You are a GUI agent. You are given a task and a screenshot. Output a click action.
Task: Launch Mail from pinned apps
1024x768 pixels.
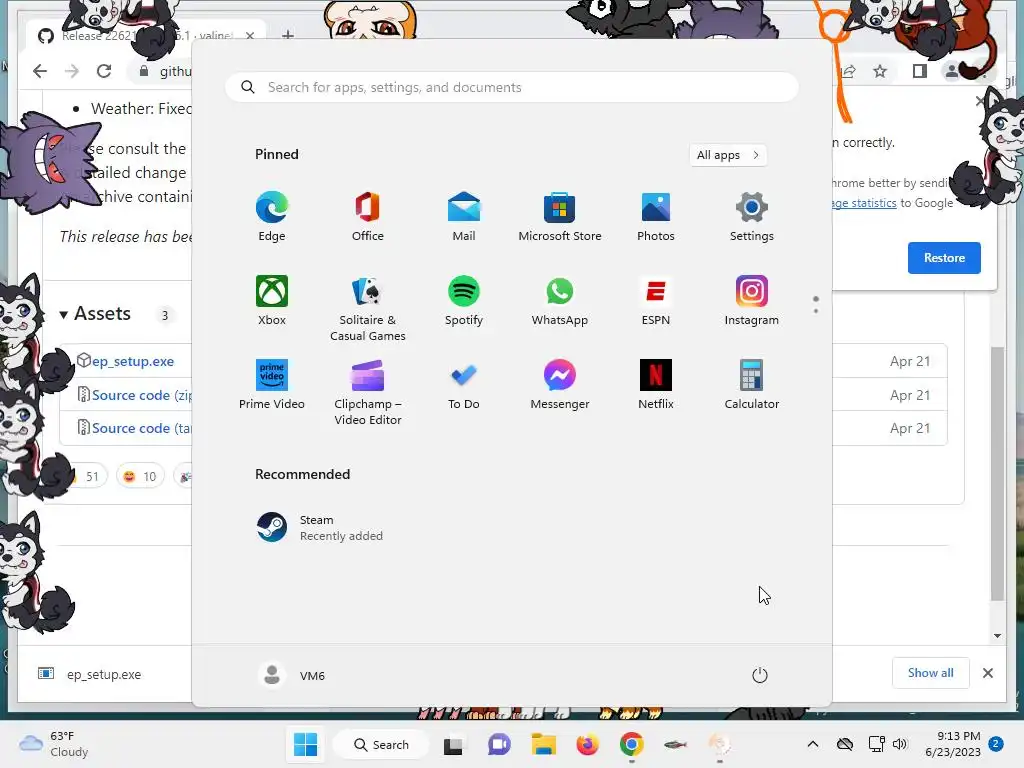point(464,217)
